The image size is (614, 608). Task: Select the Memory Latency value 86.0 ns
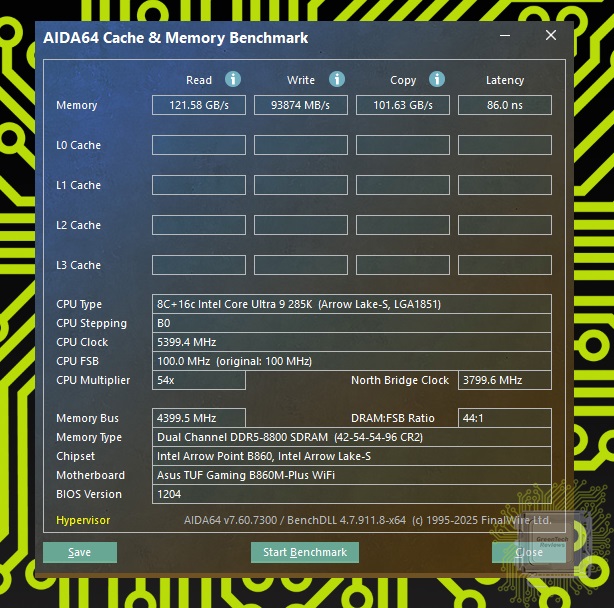(x=505, y=105)
